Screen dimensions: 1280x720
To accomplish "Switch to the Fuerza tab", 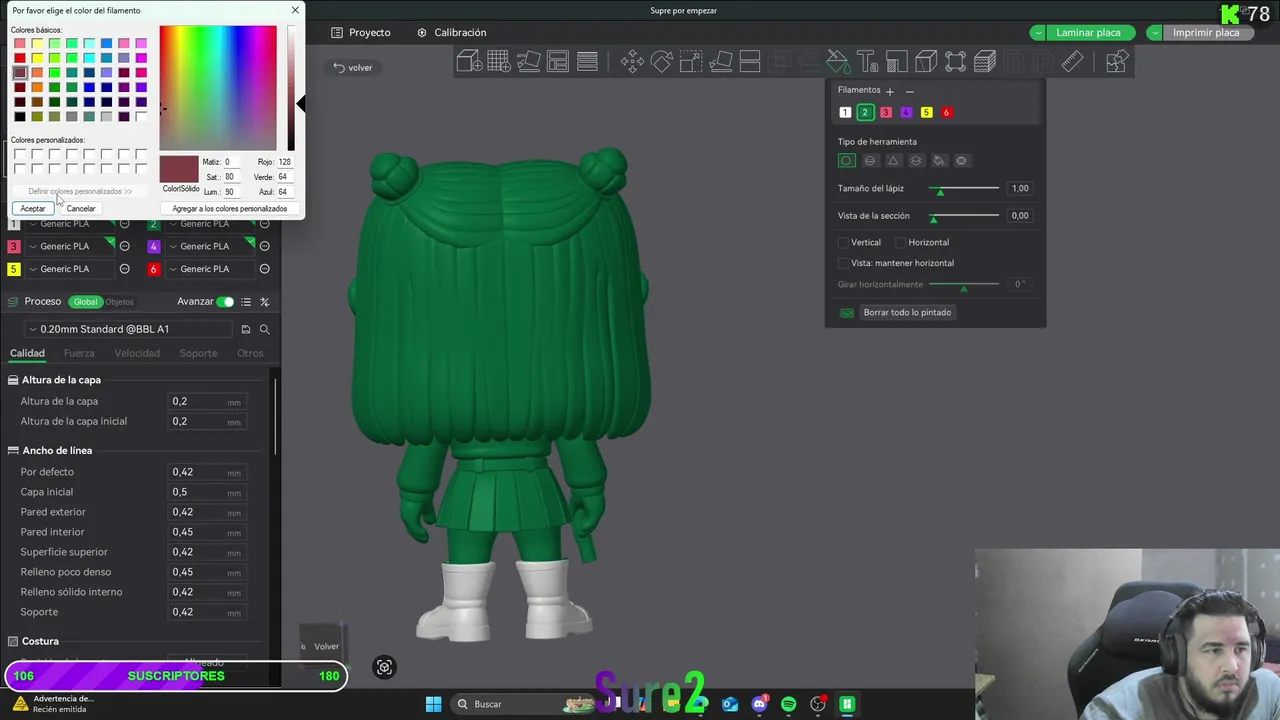I will 79,353.
